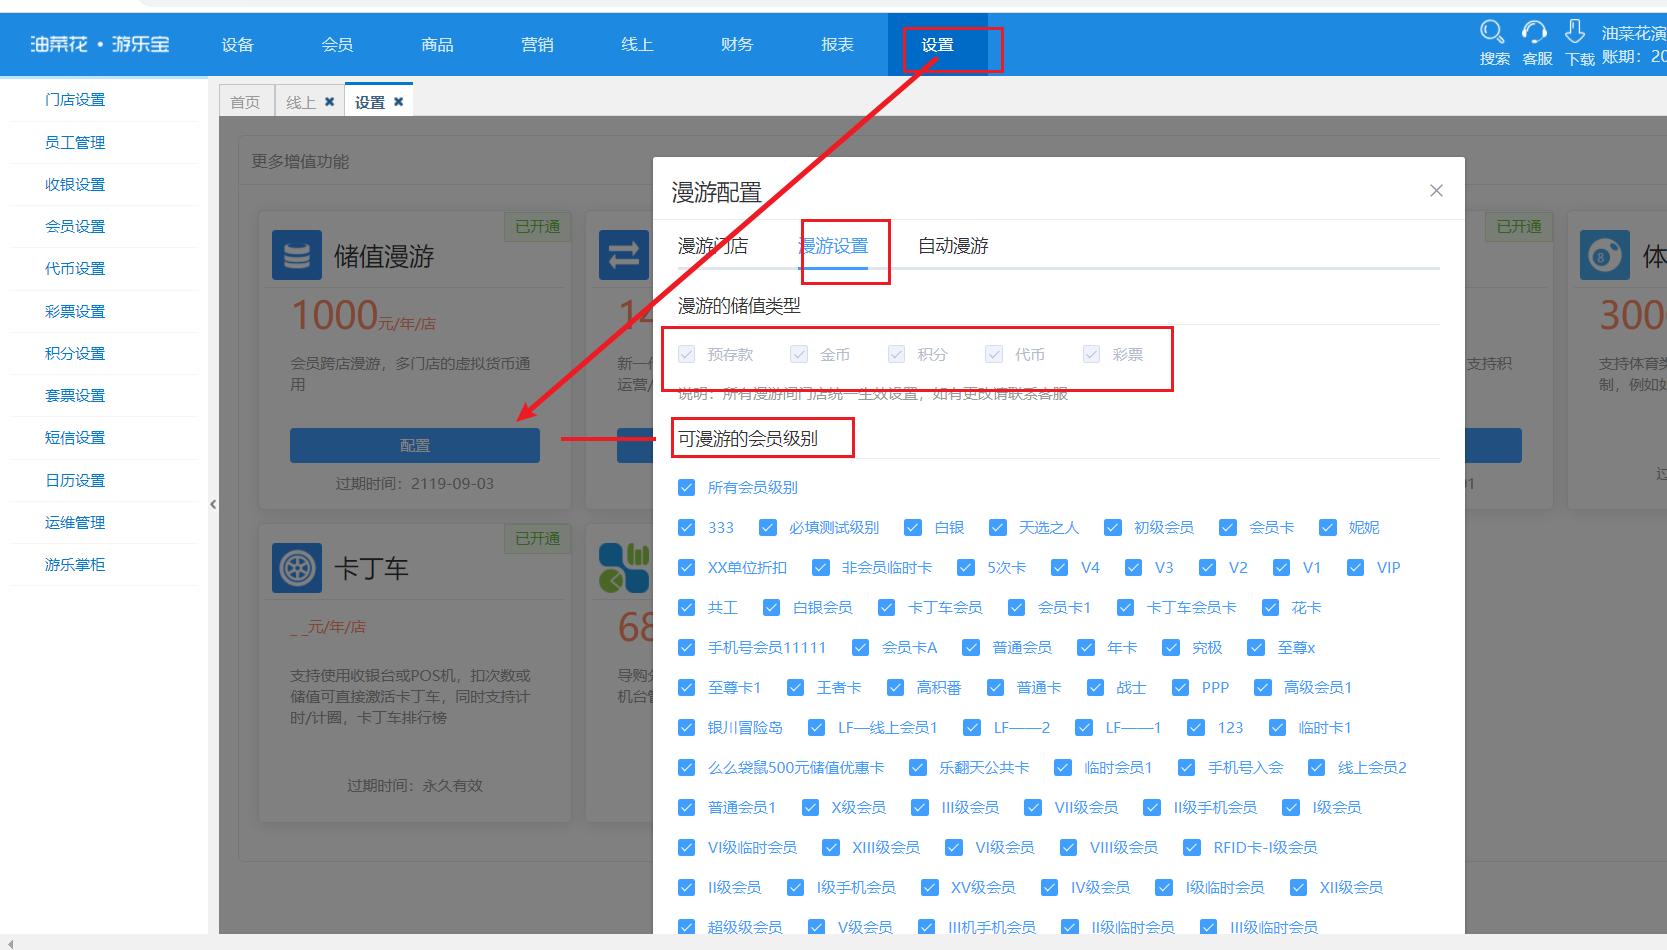Toggle the 所有会员级别 checkbox
Viewport: 1667px width, 950px height.
click(686, 488)
